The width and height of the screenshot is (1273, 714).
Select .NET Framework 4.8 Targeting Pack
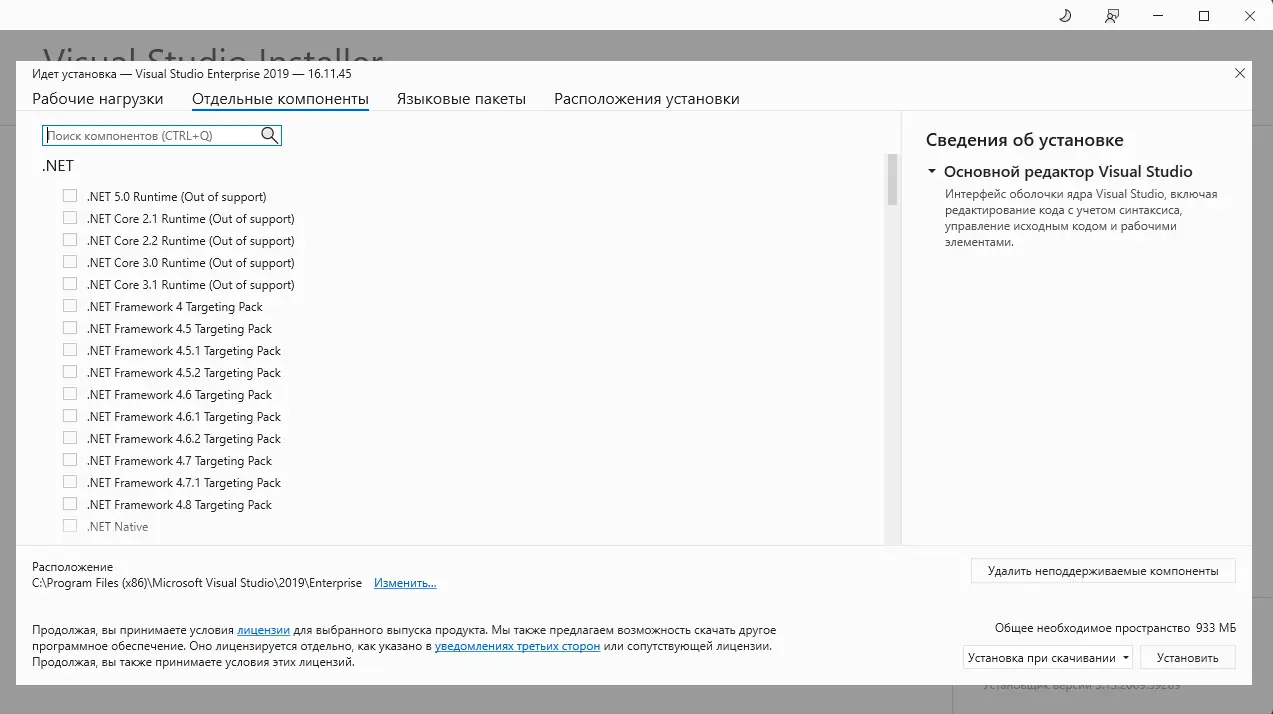click(x=70, y=504)
